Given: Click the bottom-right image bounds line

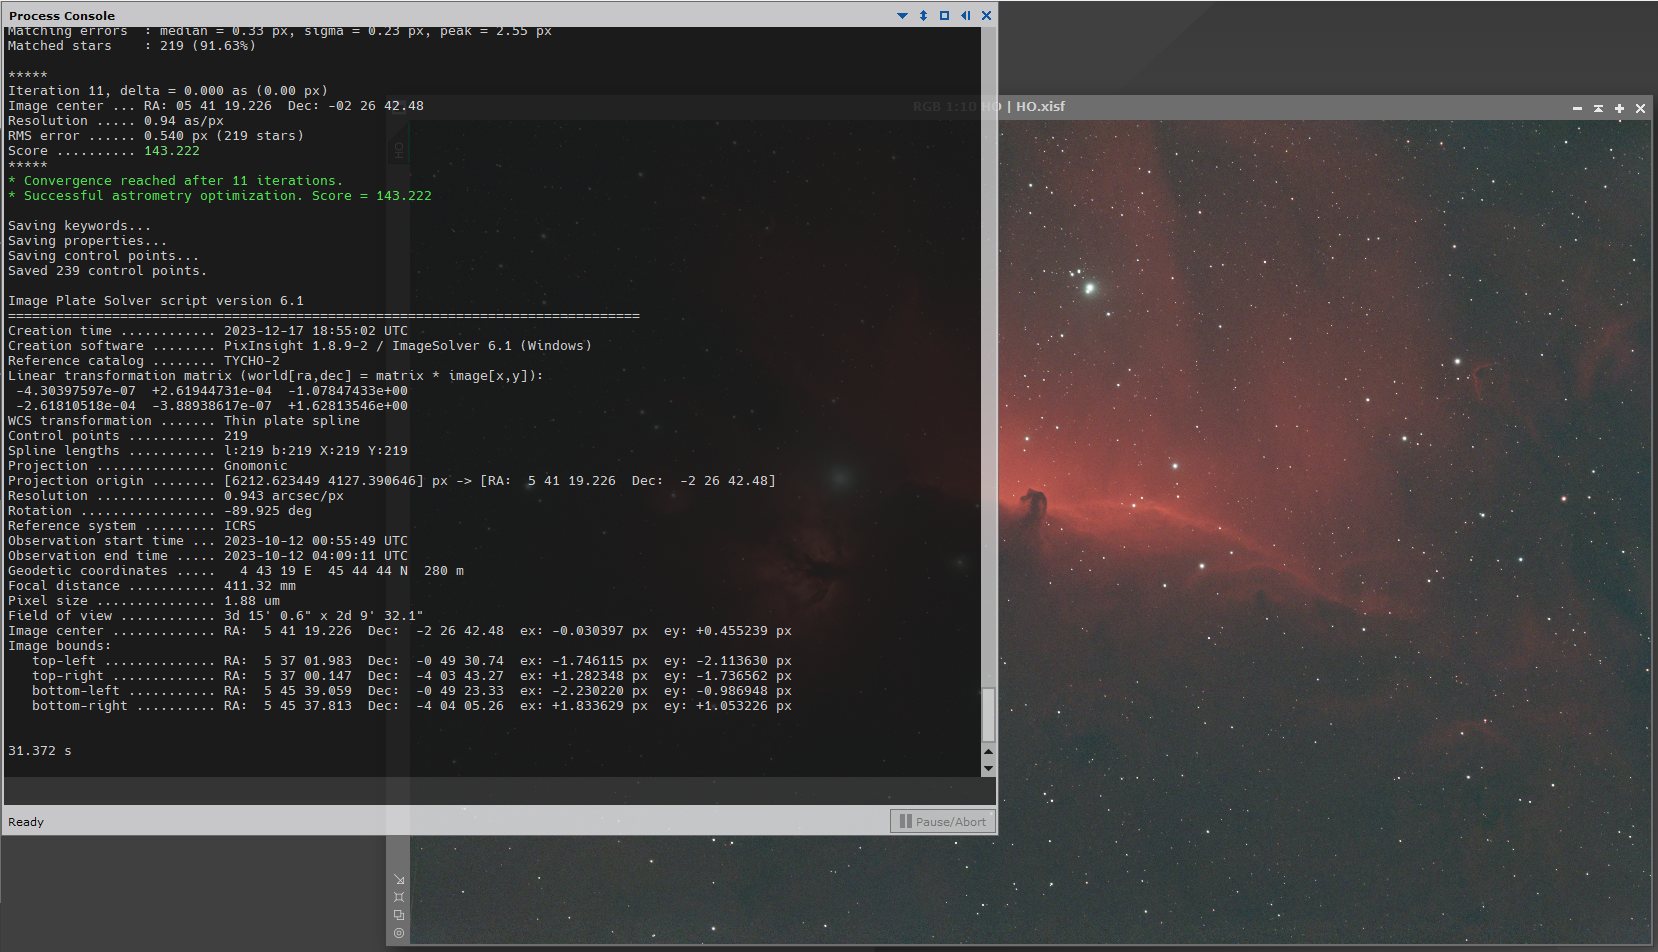Looking at the screenshot, I should tap(412, 706).
